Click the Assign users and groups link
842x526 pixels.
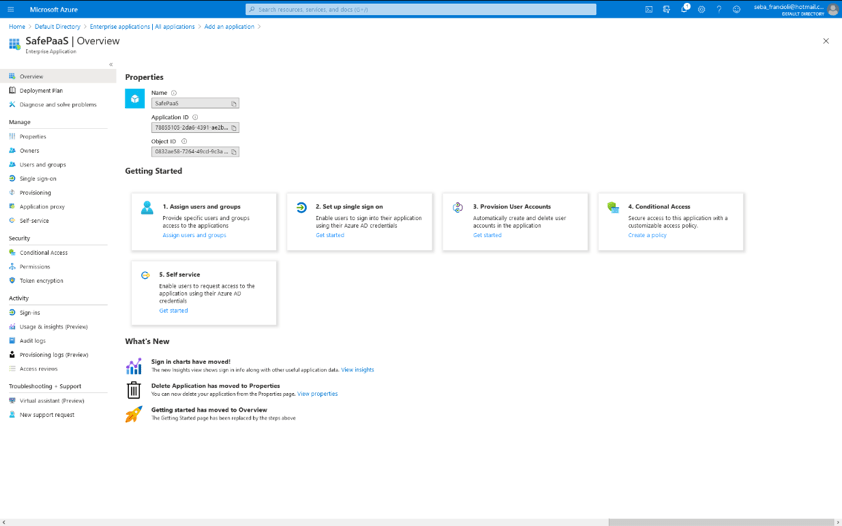coord(194,235)
